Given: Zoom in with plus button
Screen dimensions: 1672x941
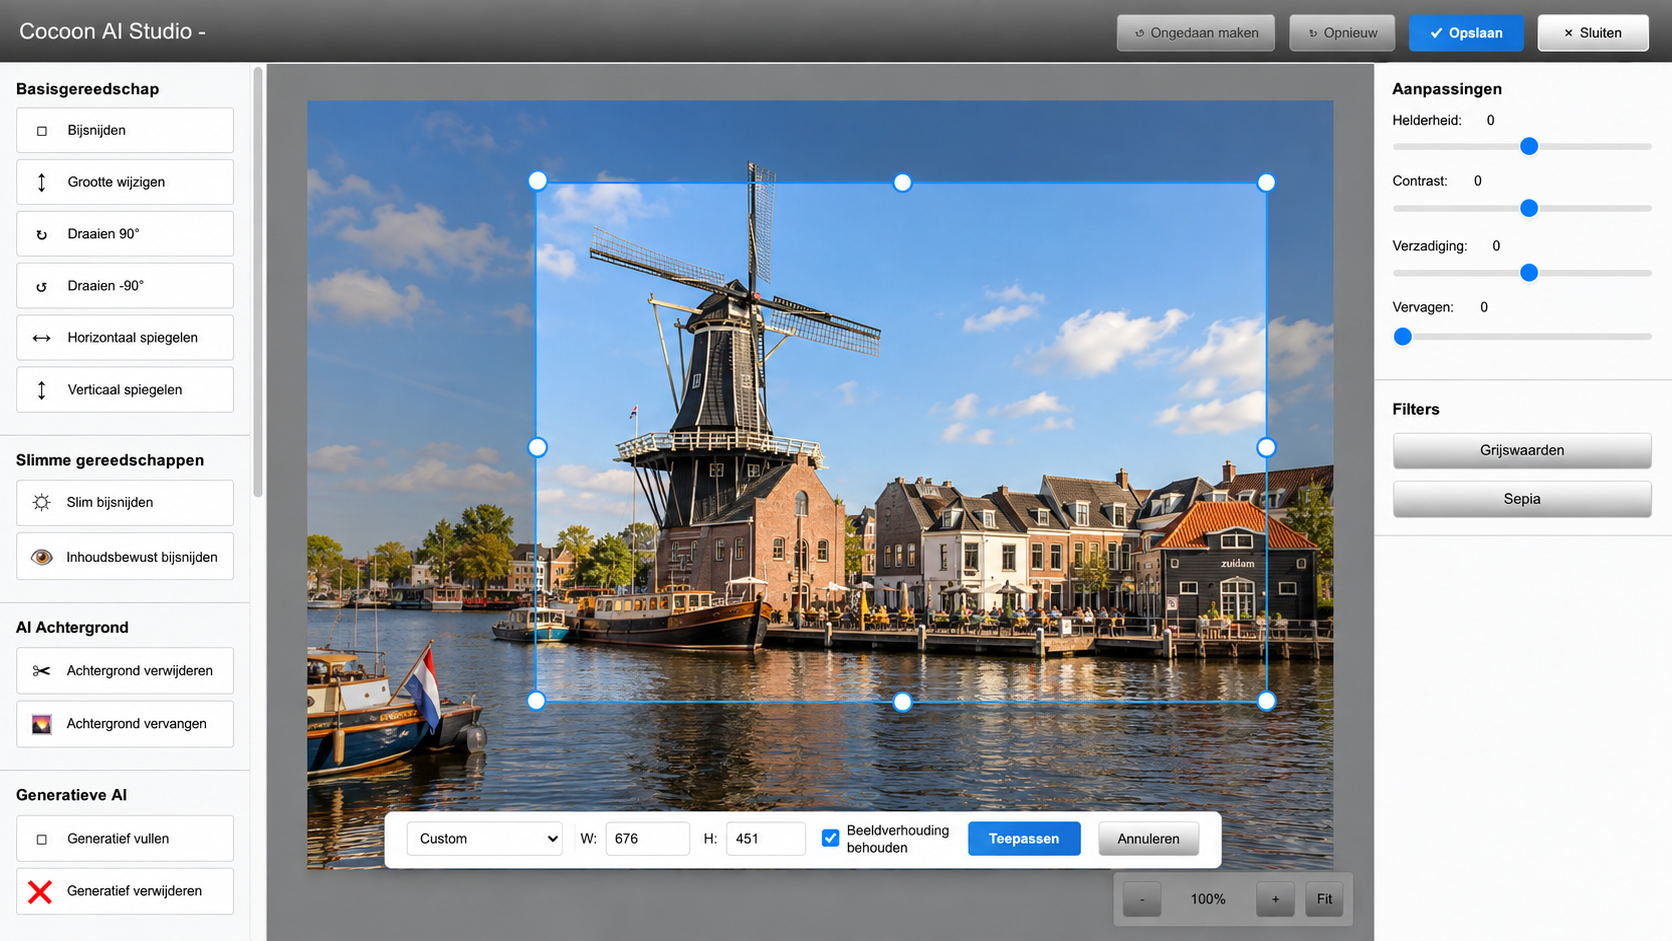Looking at the screenshot, I should coord(1275,899).
